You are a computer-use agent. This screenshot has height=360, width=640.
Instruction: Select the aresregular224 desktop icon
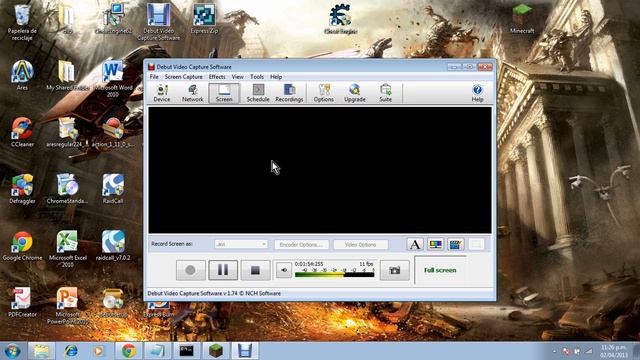click(x=67, y=132)
